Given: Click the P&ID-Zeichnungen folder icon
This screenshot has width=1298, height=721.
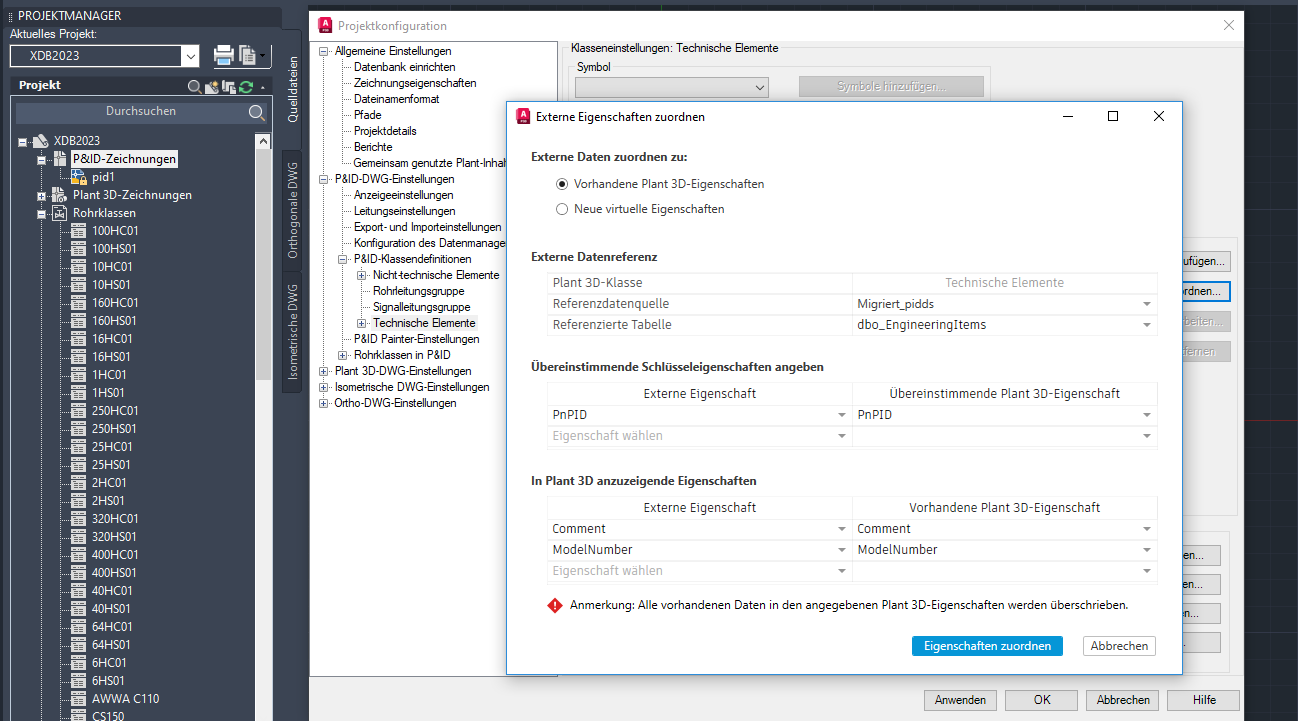Looking at the screenshot, I should click(x=60, y=159).
